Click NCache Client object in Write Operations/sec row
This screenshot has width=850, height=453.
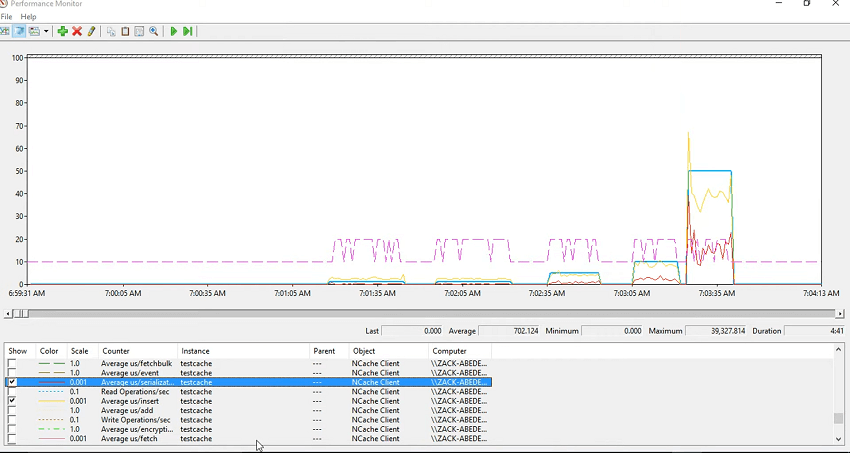pos(375,420)
